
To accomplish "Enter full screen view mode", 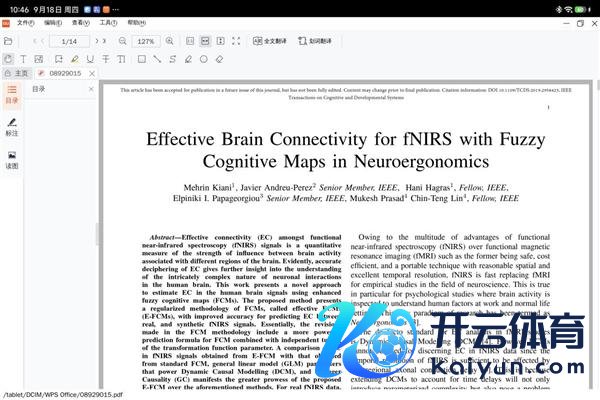I will coord(235,41).
